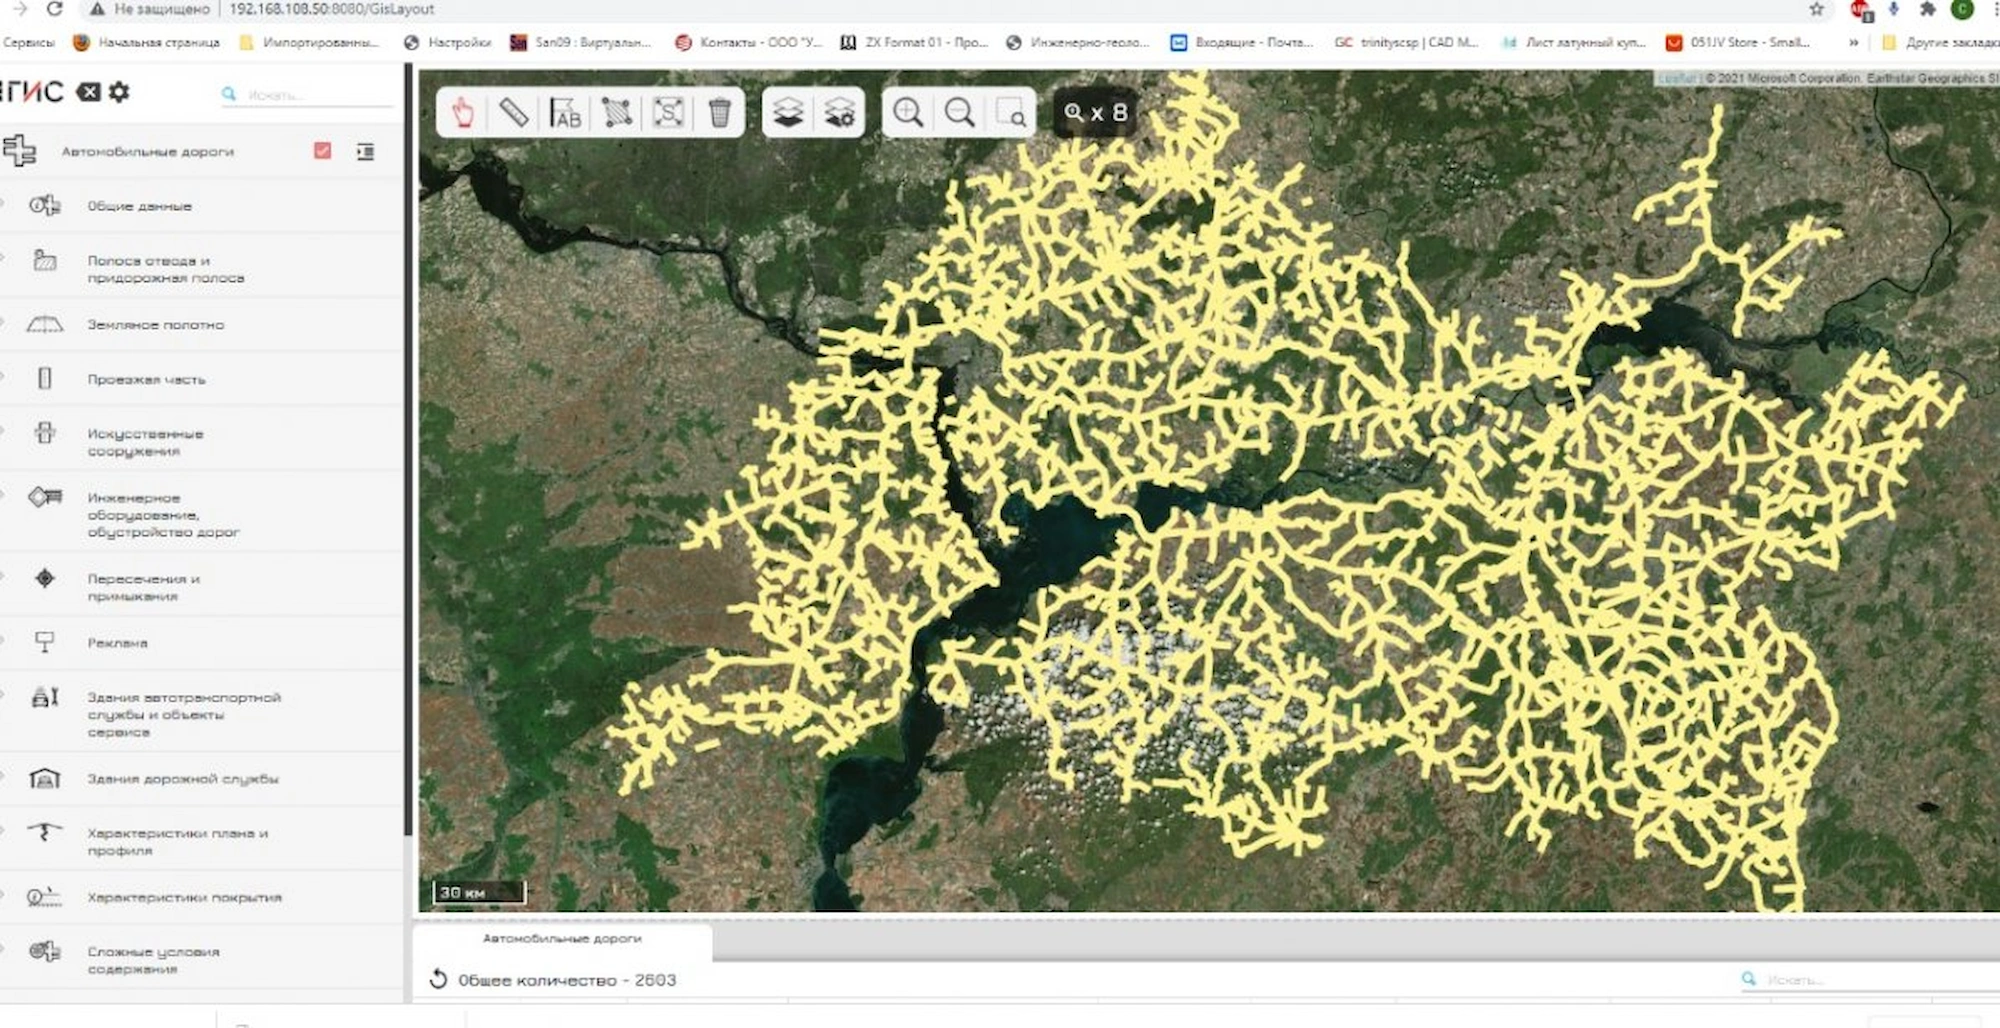Open layer settings with gear icon
Screen dimensions: 2000x1028
click(839, 112)
